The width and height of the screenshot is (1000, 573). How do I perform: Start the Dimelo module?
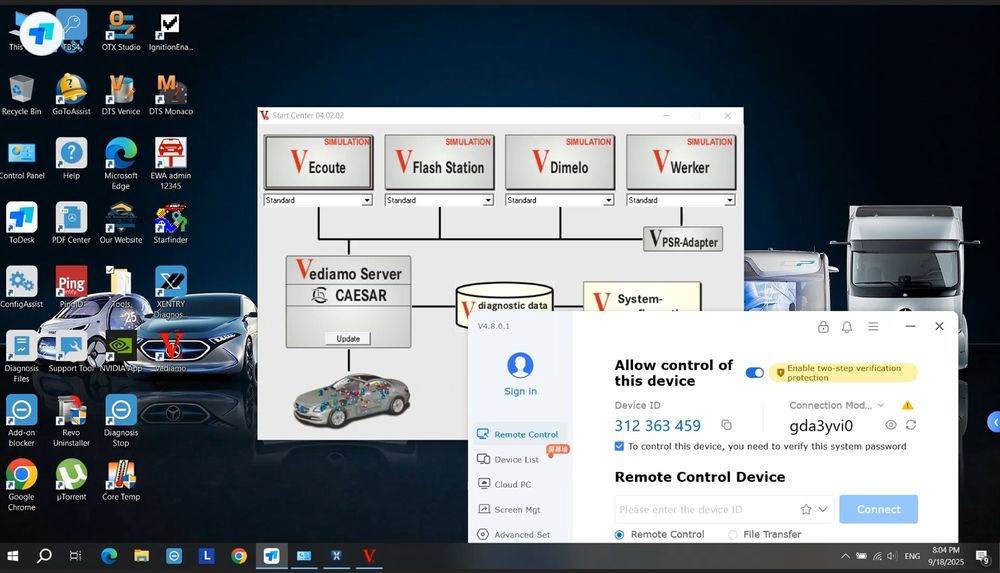click(560, 161)
